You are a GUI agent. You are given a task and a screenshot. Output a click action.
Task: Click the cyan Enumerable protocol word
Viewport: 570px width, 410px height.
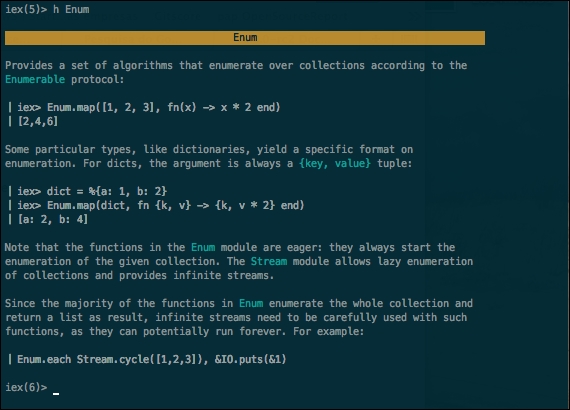click(x=35, y=79)
